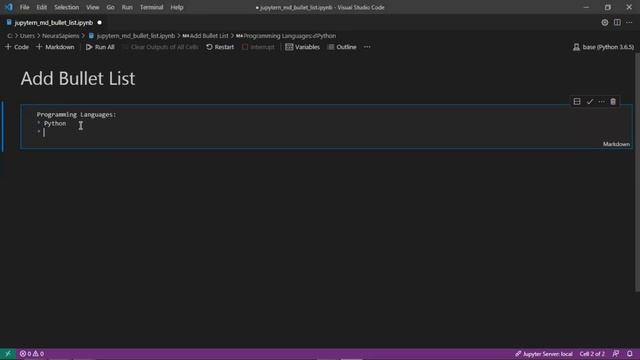Click the jupytern_md_bullet_list.ipynb breadcrumb
The image size is (640, 360).
[x=132, y=36]
